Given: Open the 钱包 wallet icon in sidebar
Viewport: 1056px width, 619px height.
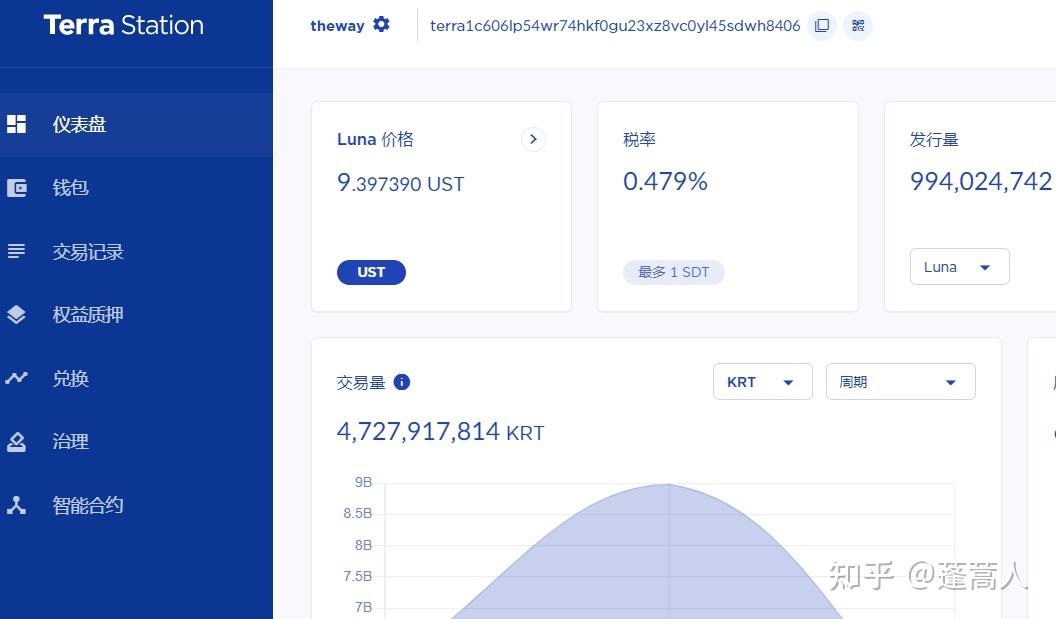Looking at the screenshot, I should click(16, 187).
